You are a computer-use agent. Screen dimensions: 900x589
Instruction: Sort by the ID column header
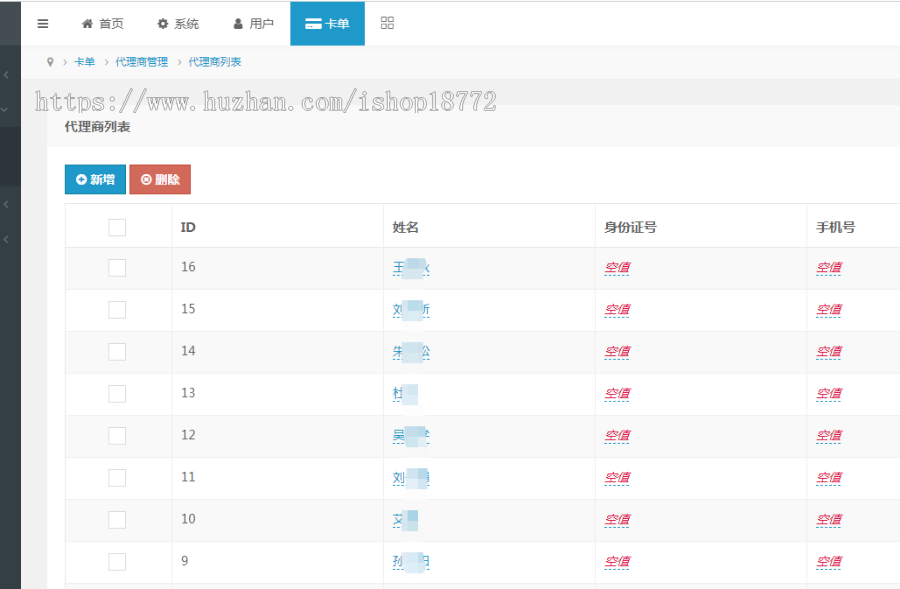click(x=188, y=227)
